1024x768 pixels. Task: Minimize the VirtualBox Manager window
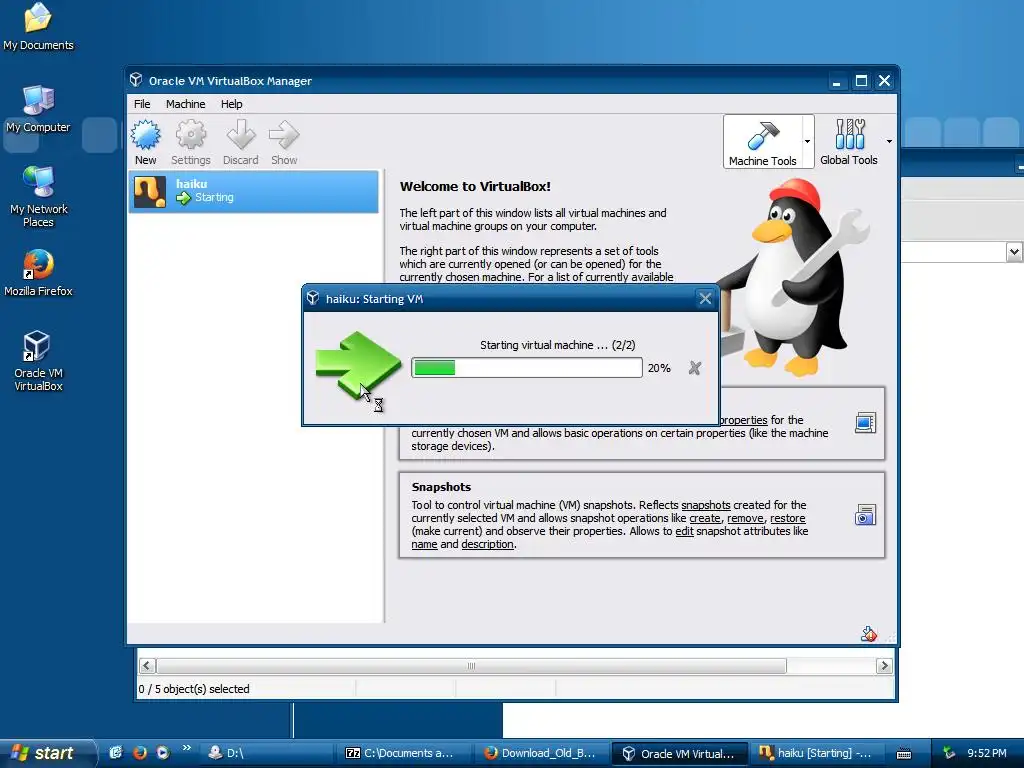837,81
